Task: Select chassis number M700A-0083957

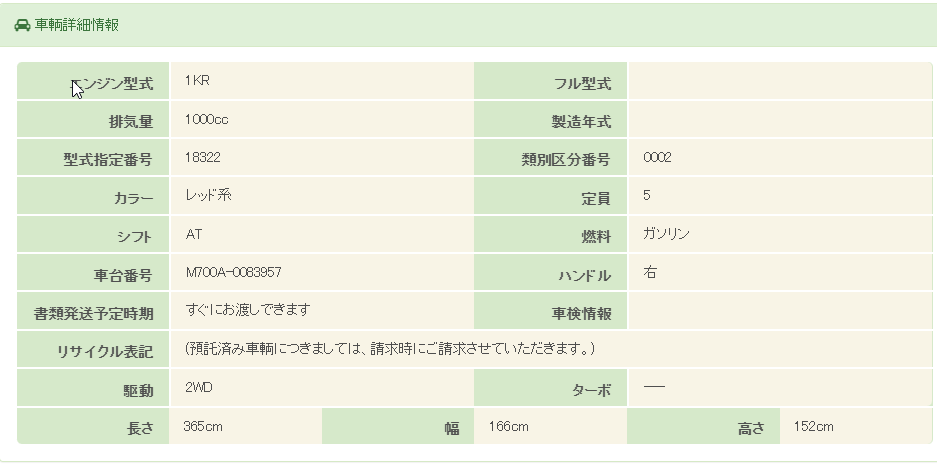Action: [x=233, y=272]
